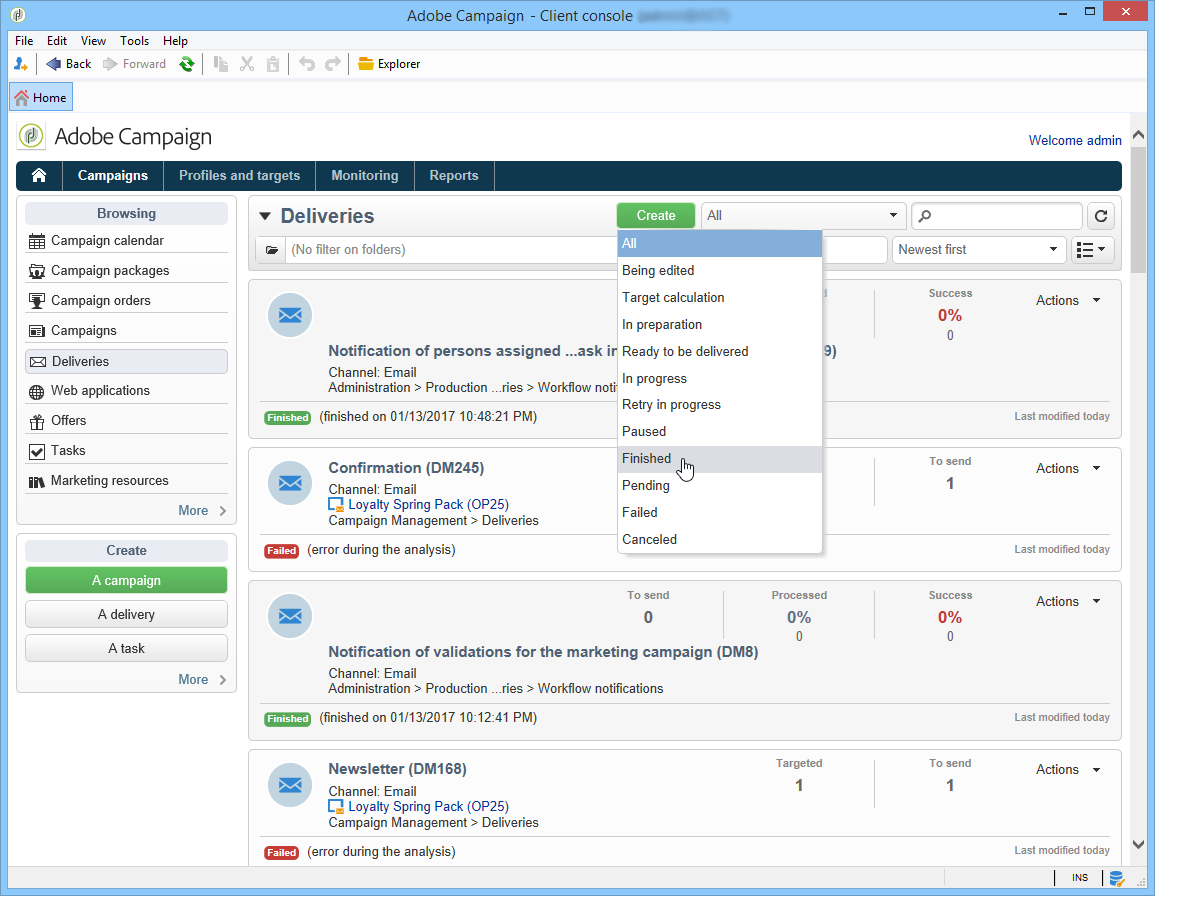Switch to the Reports tab
1183x898 pixels.
[x=453, y=176]
